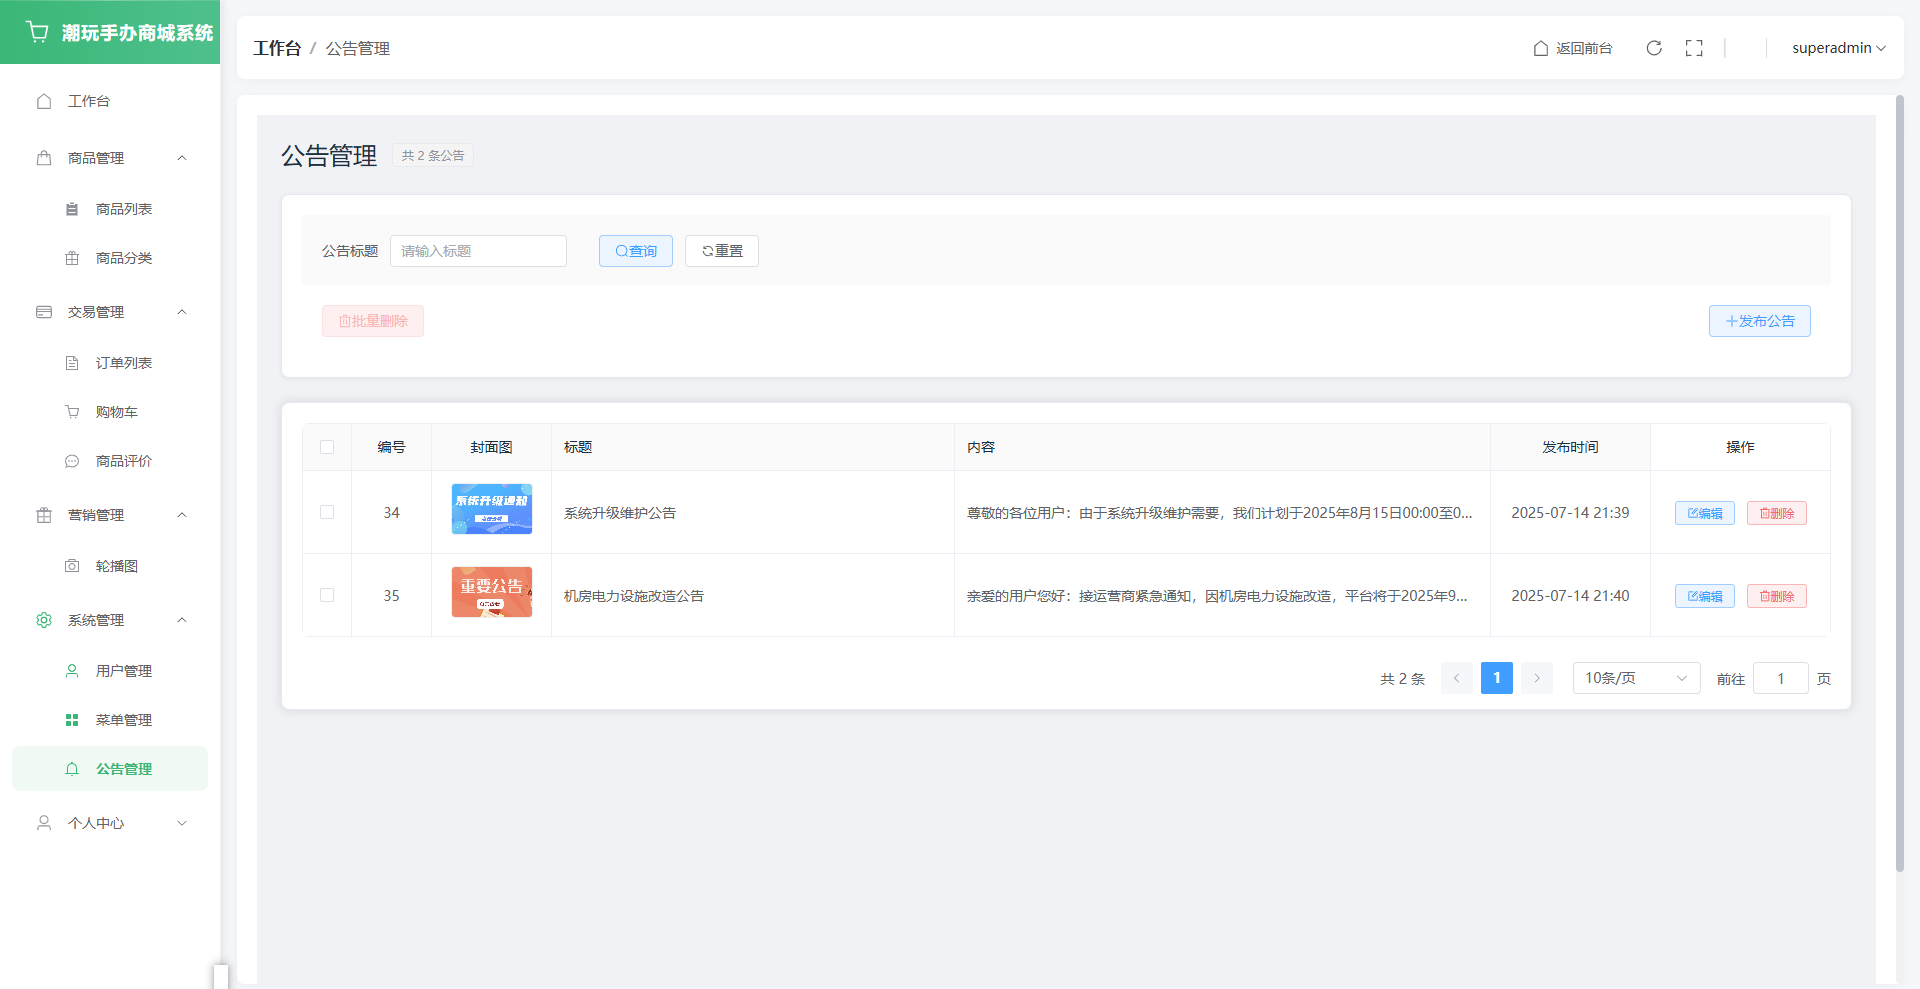The height and width of the screenshot is (989, 1920).
Task: Open 菜单管理 menu management page
Action: (123, 720)
